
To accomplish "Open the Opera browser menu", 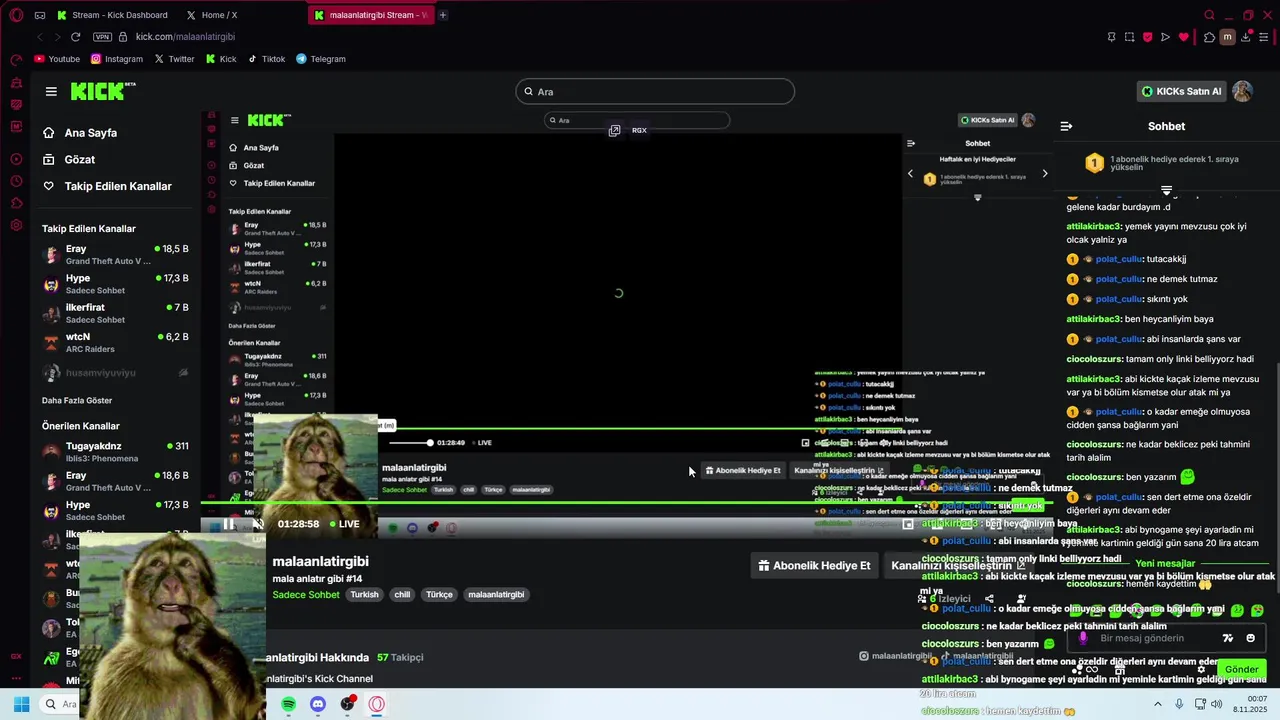I will [16, 15].
